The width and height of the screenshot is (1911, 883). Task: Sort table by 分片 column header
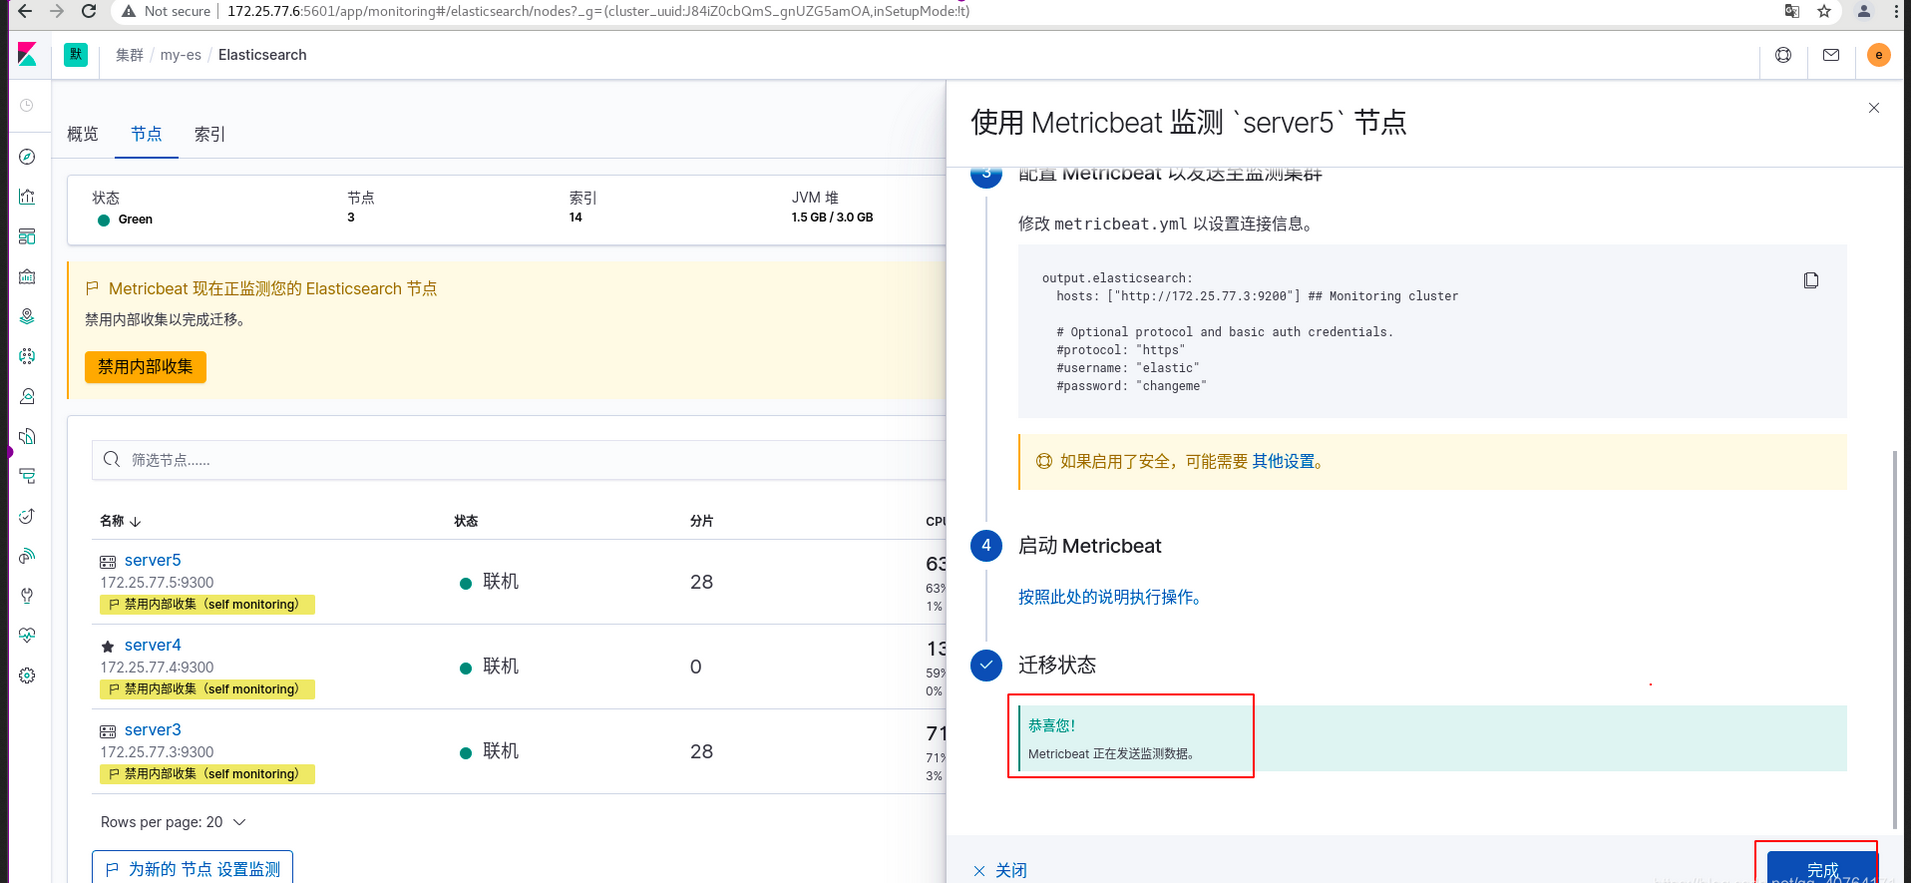coord(702,521)
